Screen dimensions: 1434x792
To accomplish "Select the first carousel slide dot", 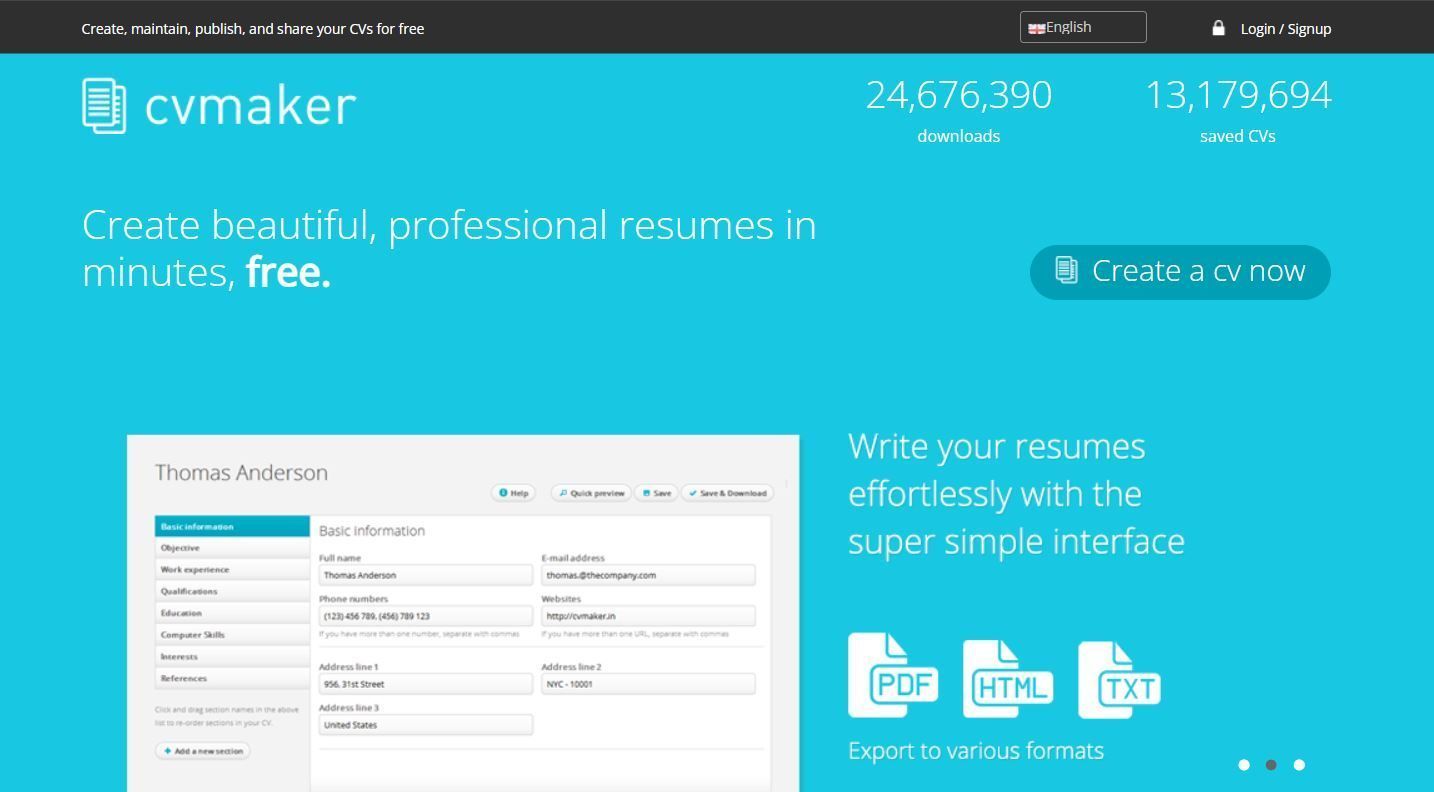I will [1244, 765].
